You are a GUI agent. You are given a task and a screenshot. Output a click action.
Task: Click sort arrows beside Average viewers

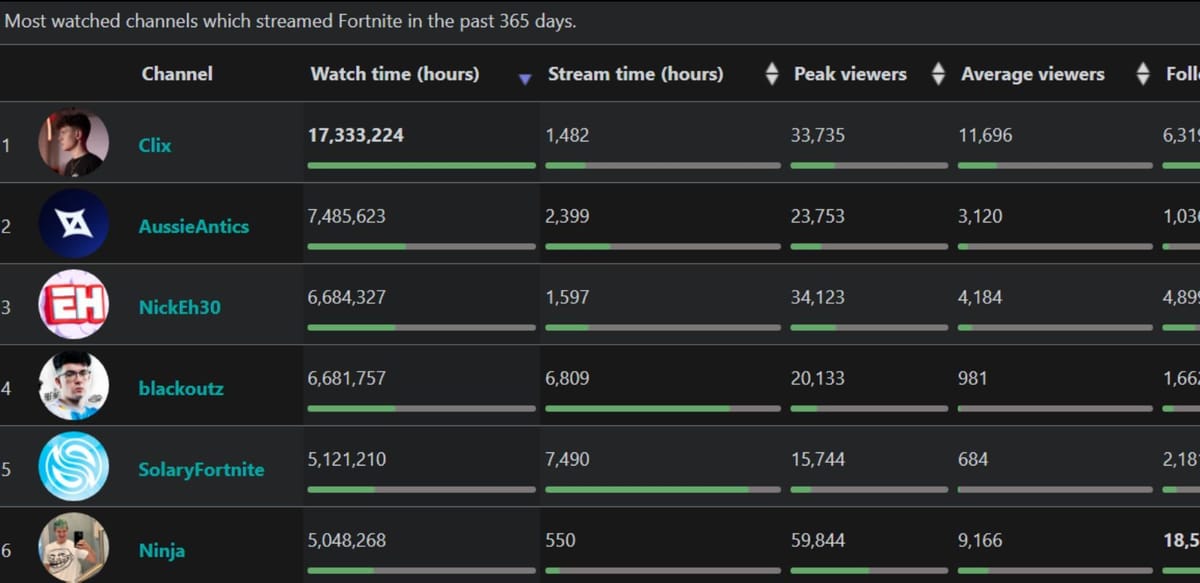[1143, 74]
